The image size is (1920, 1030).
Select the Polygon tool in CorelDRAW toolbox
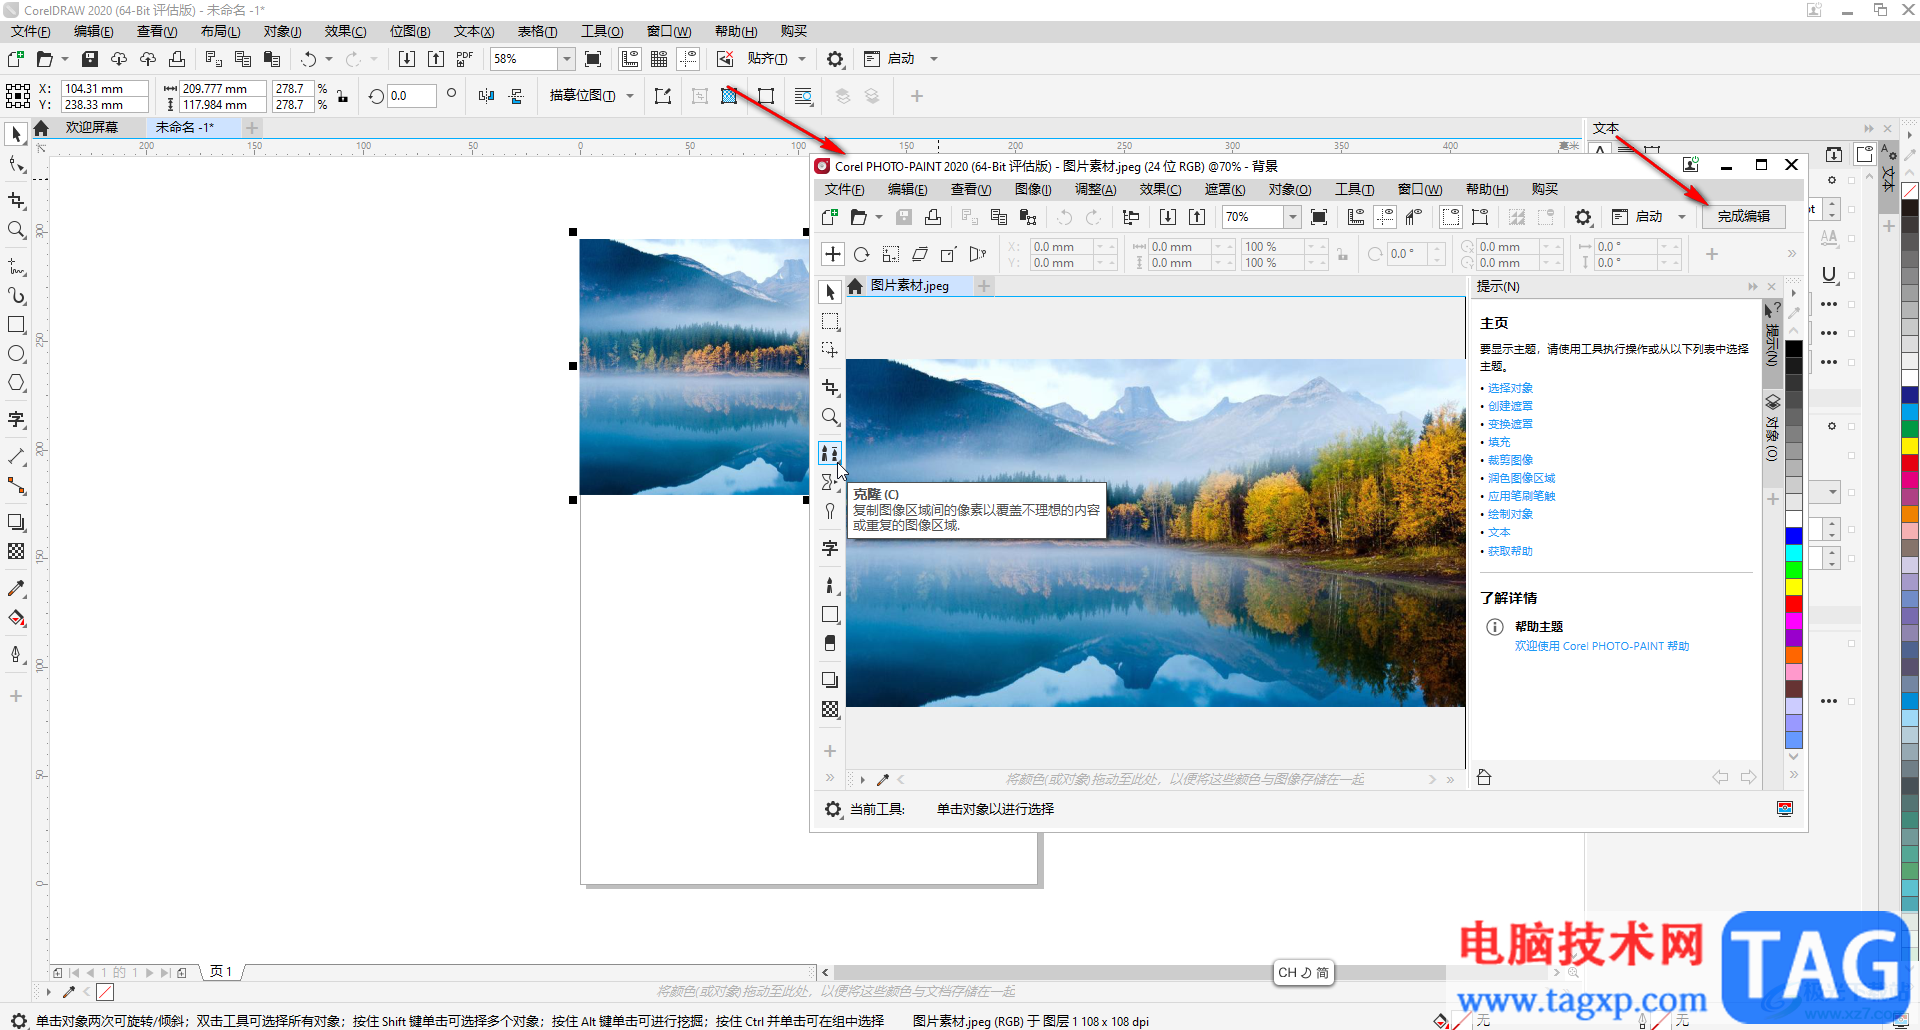(x=16, y=383)
